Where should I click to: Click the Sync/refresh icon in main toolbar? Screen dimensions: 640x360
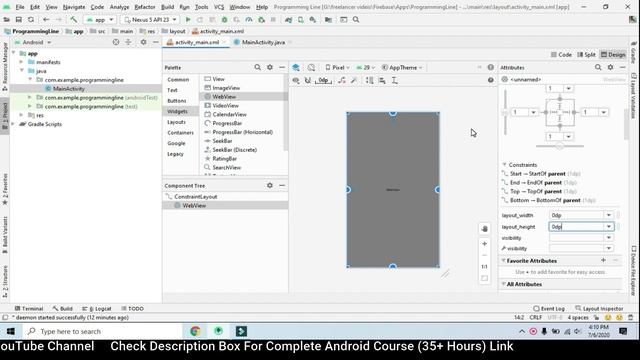coord(31,20)
